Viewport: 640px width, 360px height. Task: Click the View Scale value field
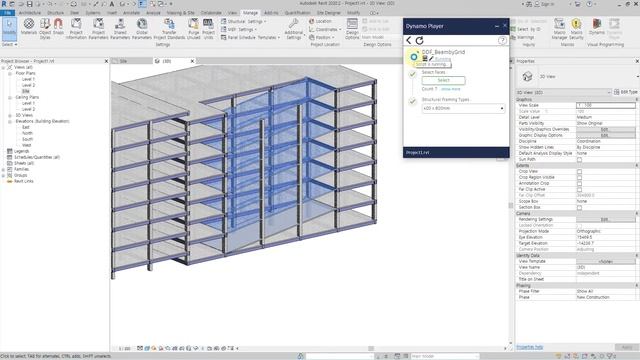tap(606, 105)
